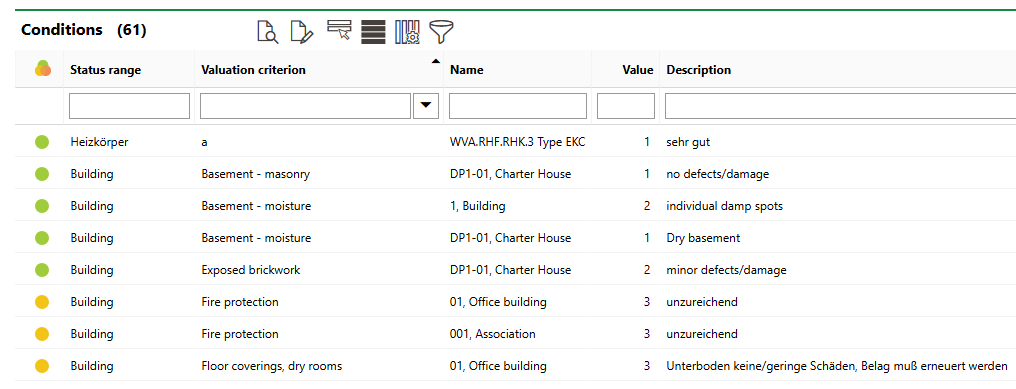Select the Heizkörper status range cell
1016x389 pixels.
coord(99,142)
